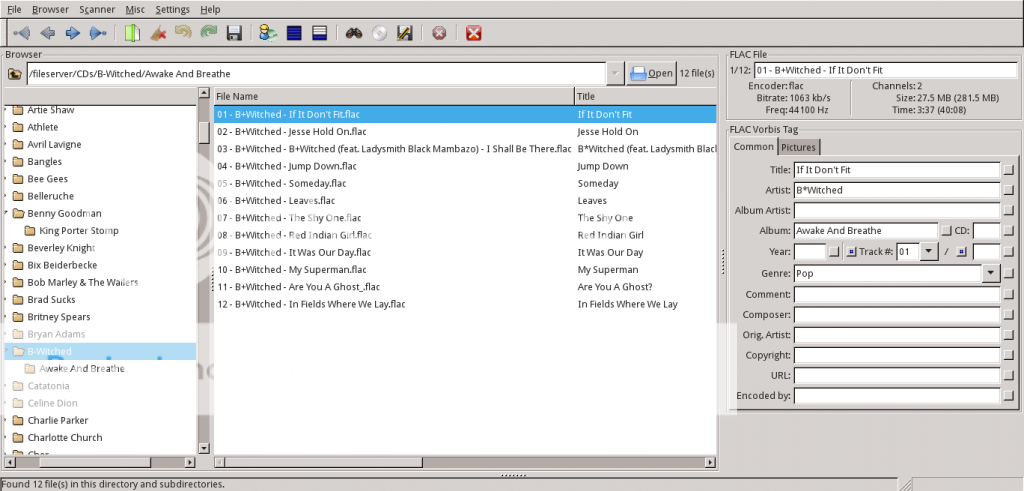Apply Album Artist to all files button
Screen dimensions: 1024x491
click(x=1009, y=211)
